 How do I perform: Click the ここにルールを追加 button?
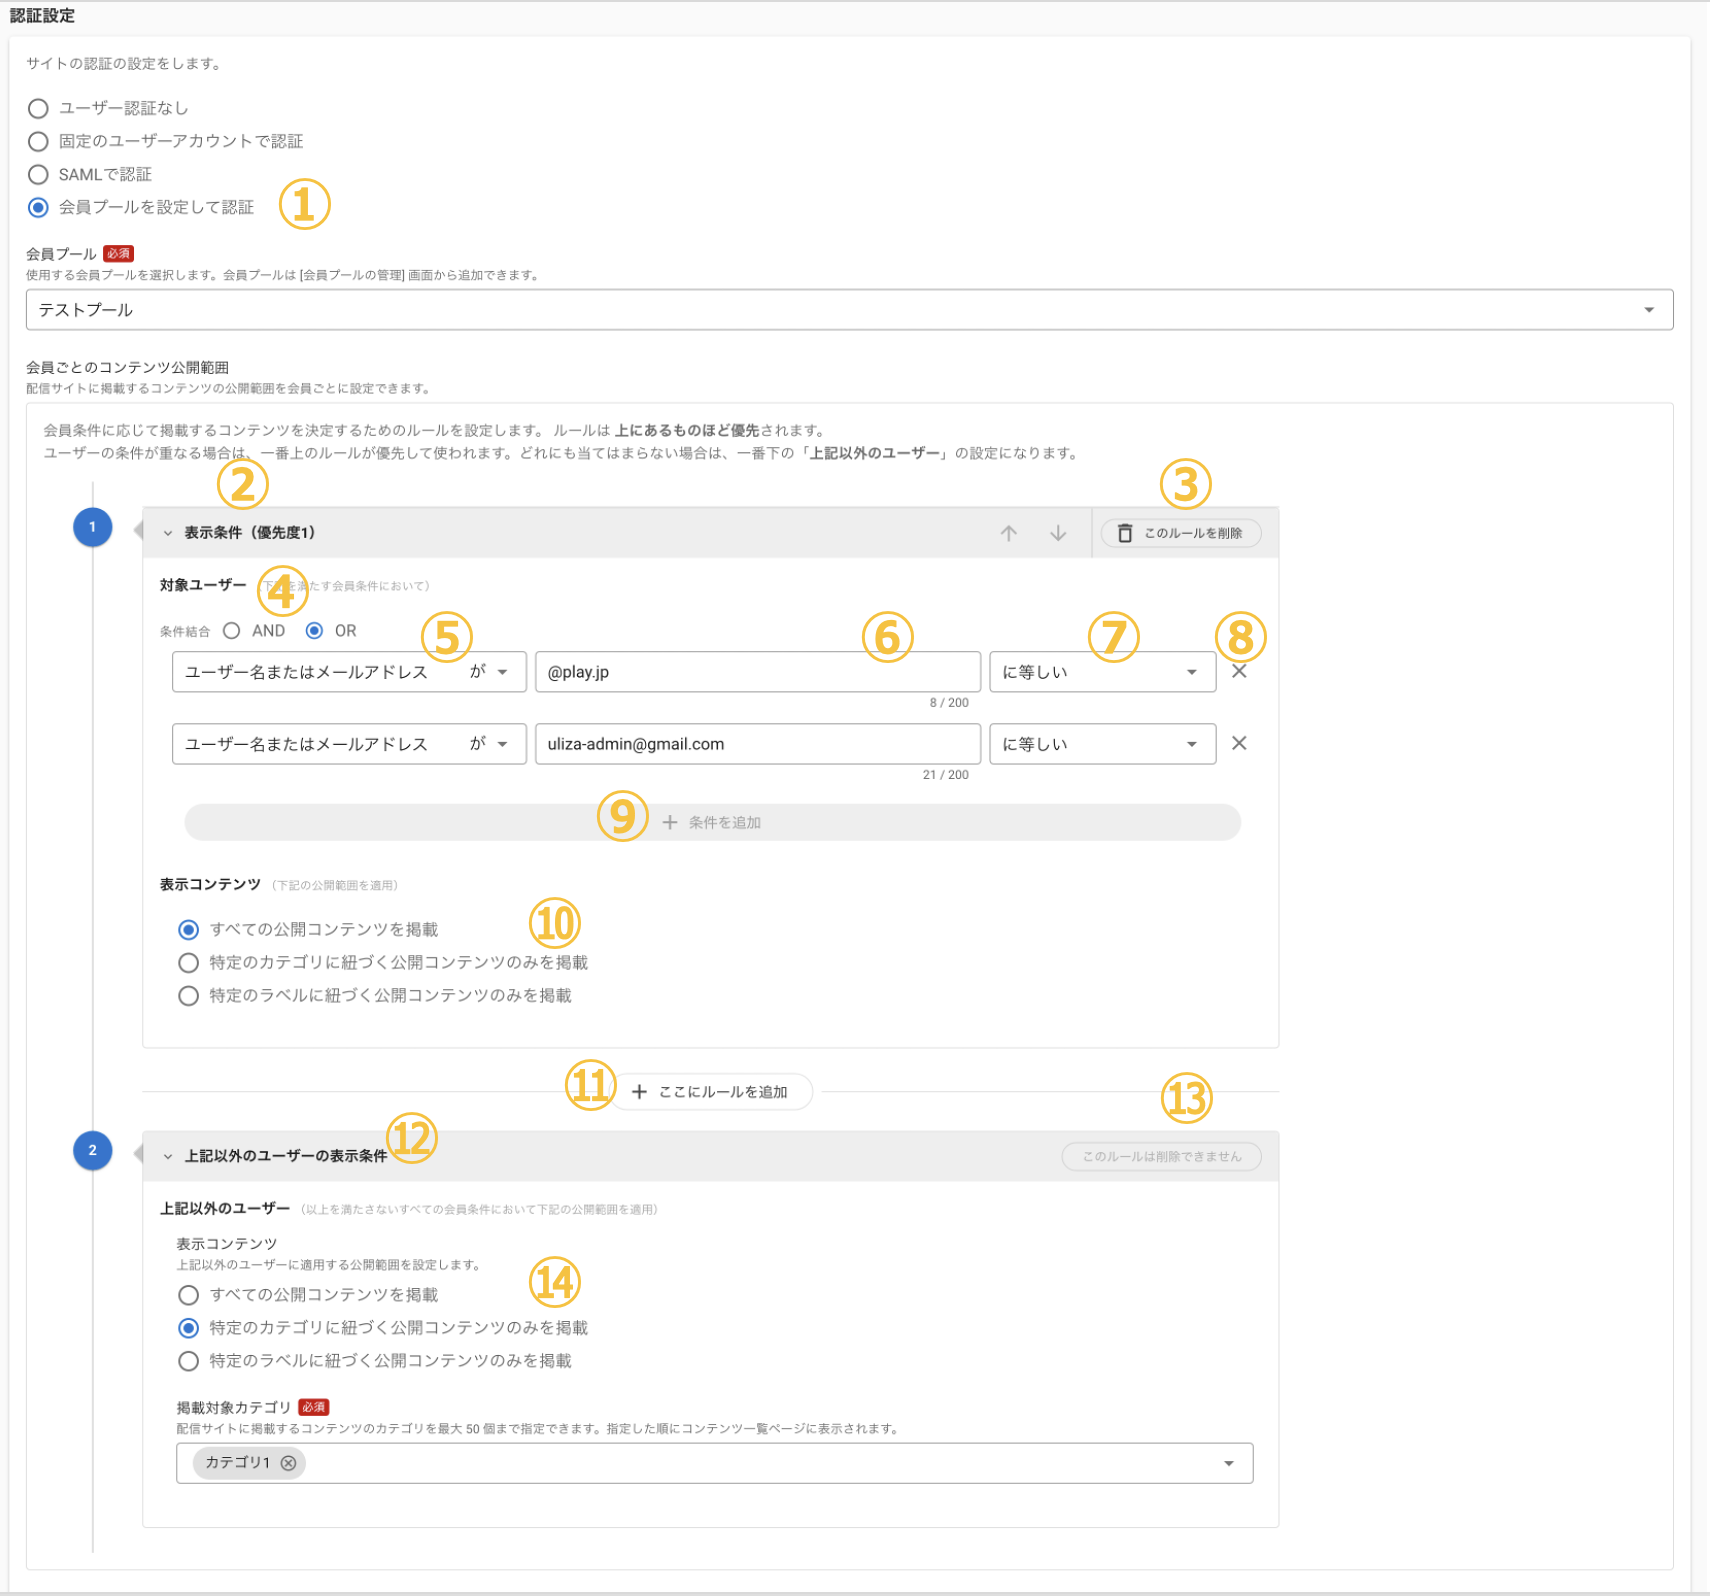pyautogui.click(x=710, y=1092)
